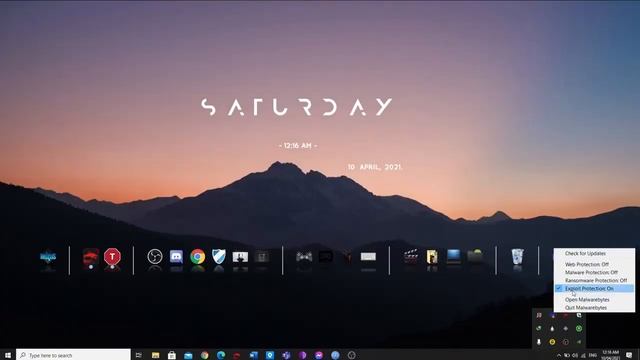Collapse the hidden tray icons chevron
This screenshot has height=360, width=640.
559,356
